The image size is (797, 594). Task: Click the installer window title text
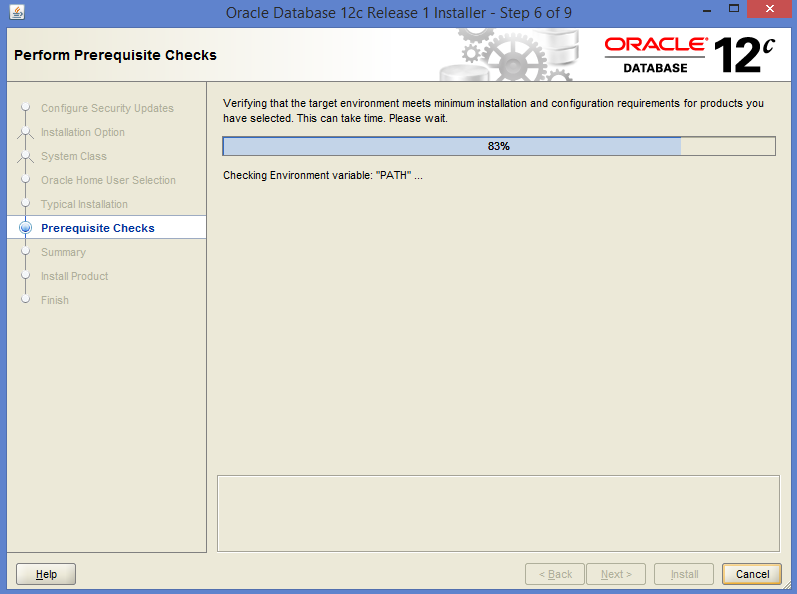[x=399, y=13]
